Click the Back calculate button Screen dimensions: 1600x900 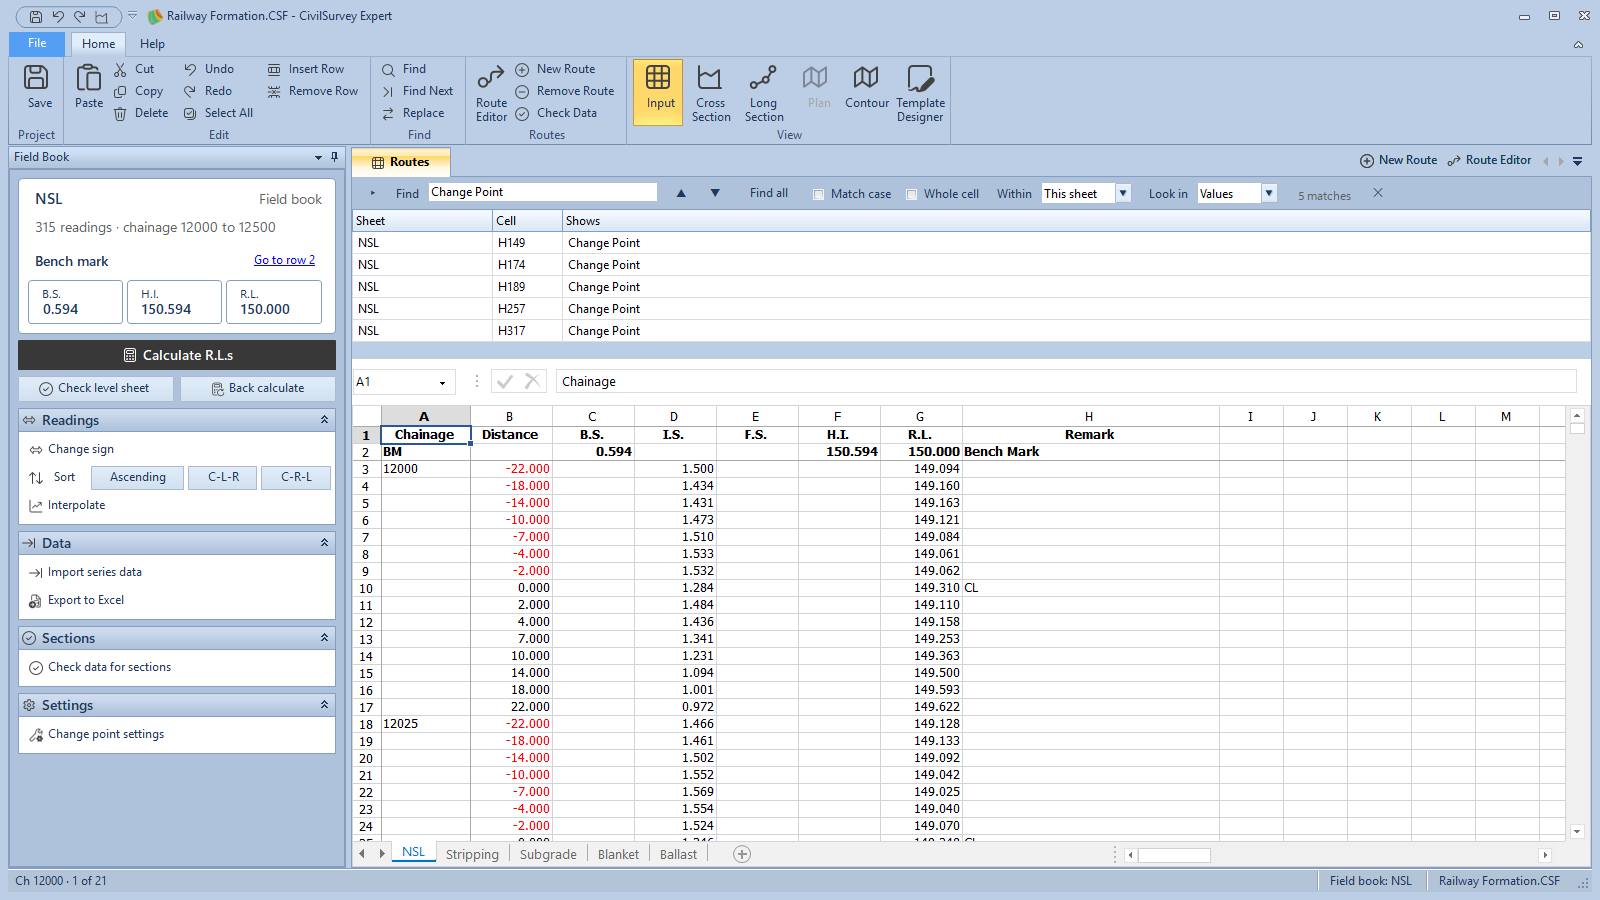[x=258, y=388]
